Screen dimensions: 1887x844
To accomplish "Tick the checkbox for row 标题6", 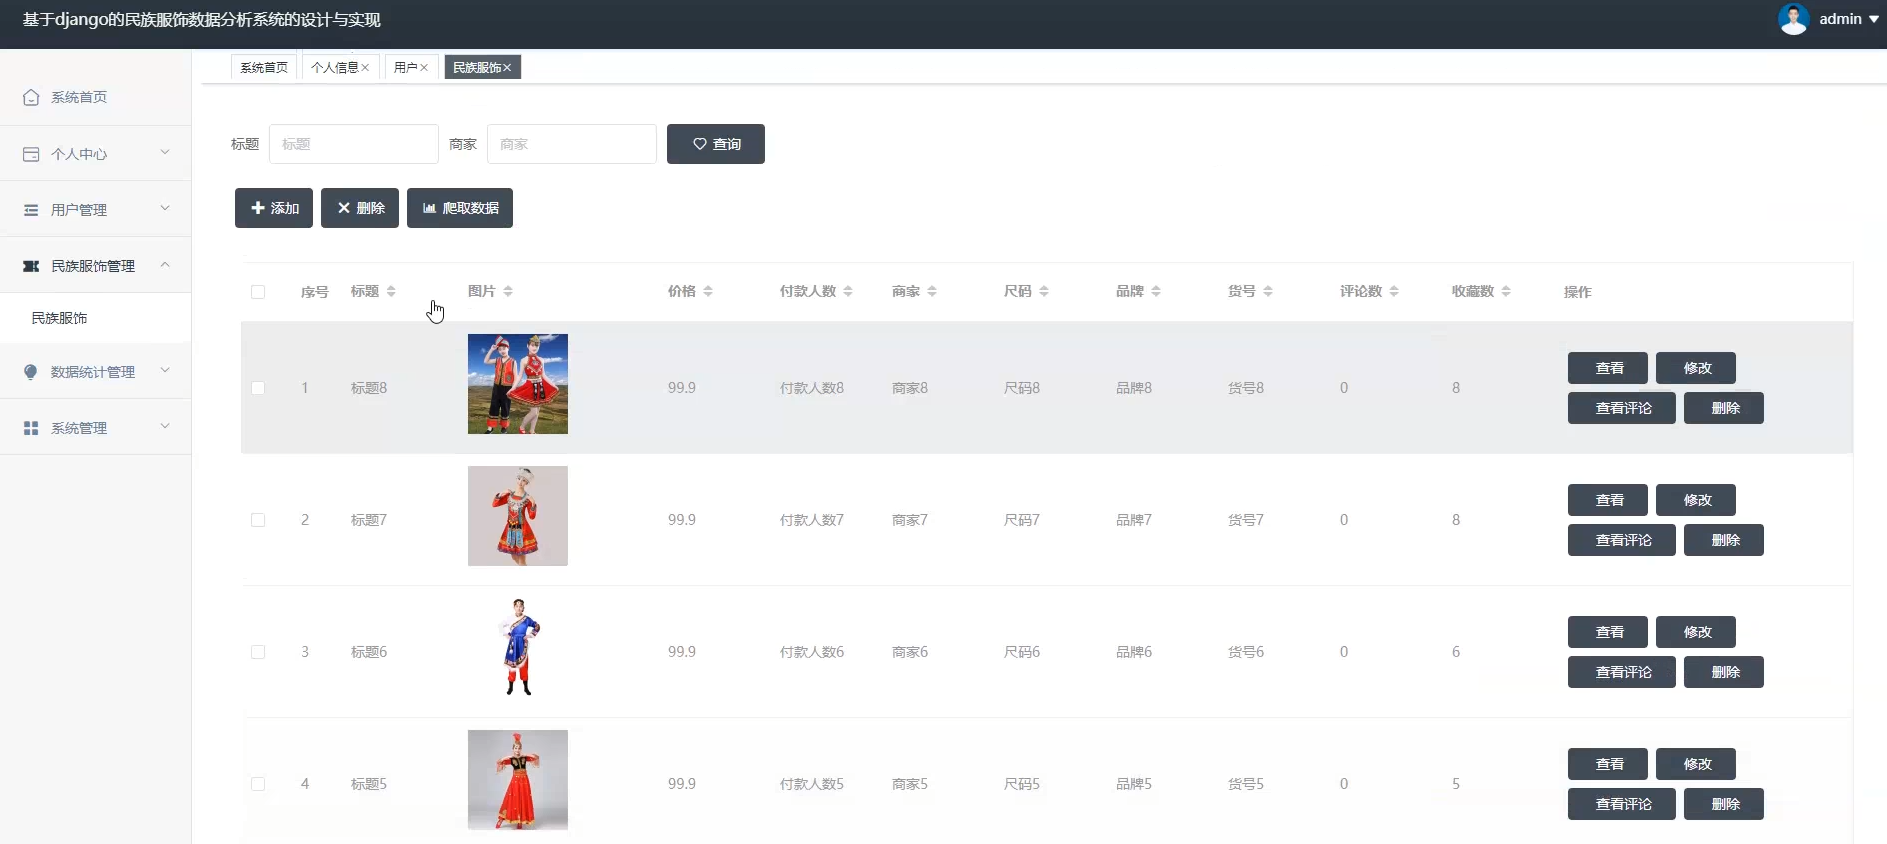I will pyautogui.click(x=258, y=652).
